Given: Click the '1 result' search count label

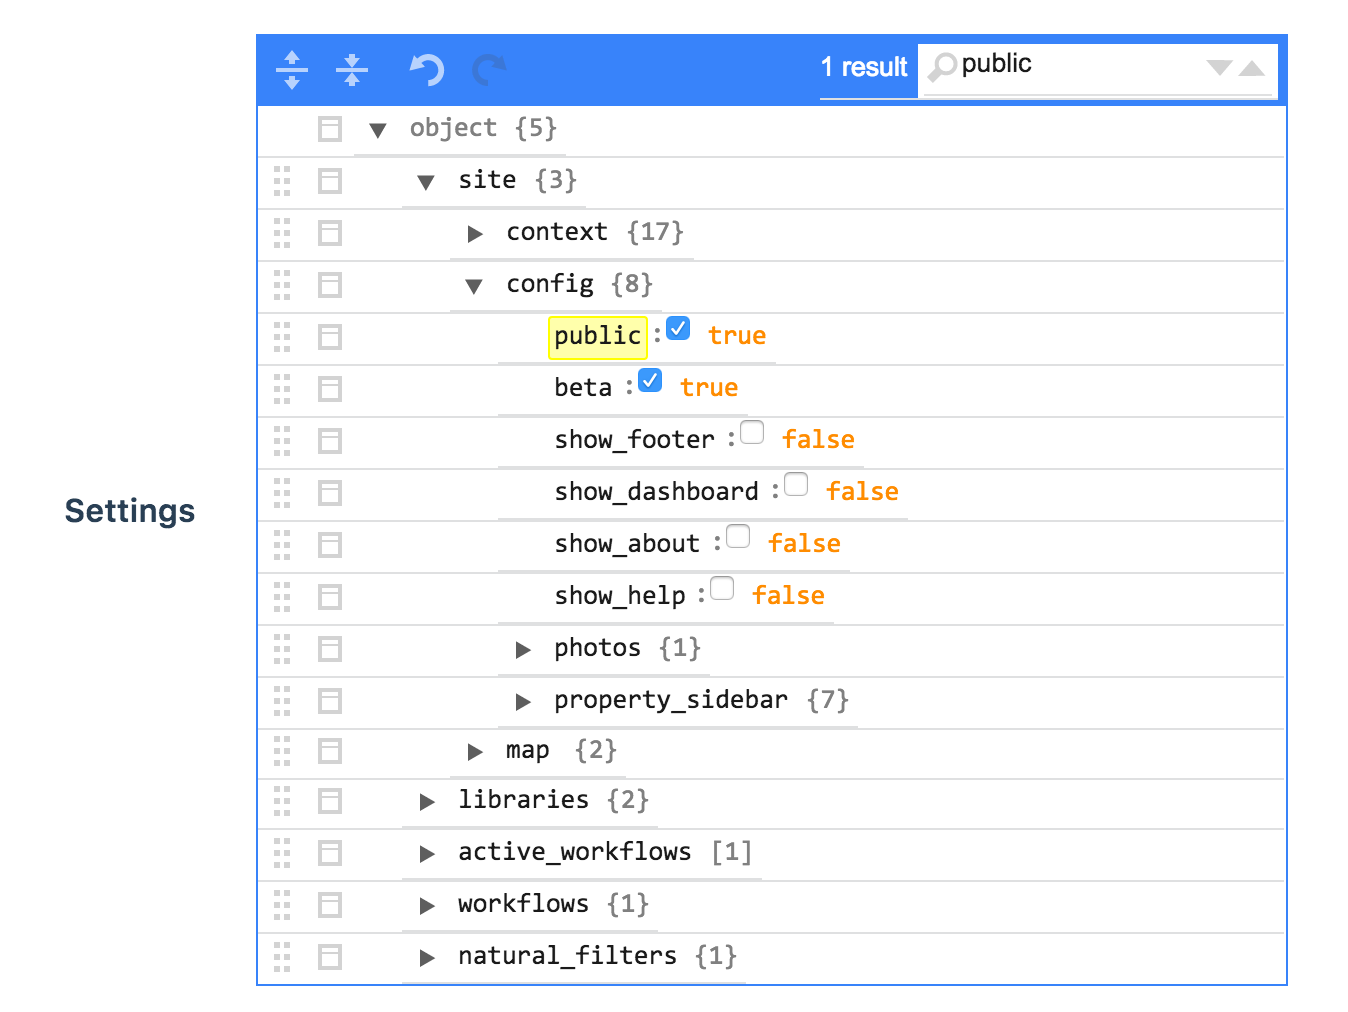Looking at the screenshot, I should click(x=864, y=67).
